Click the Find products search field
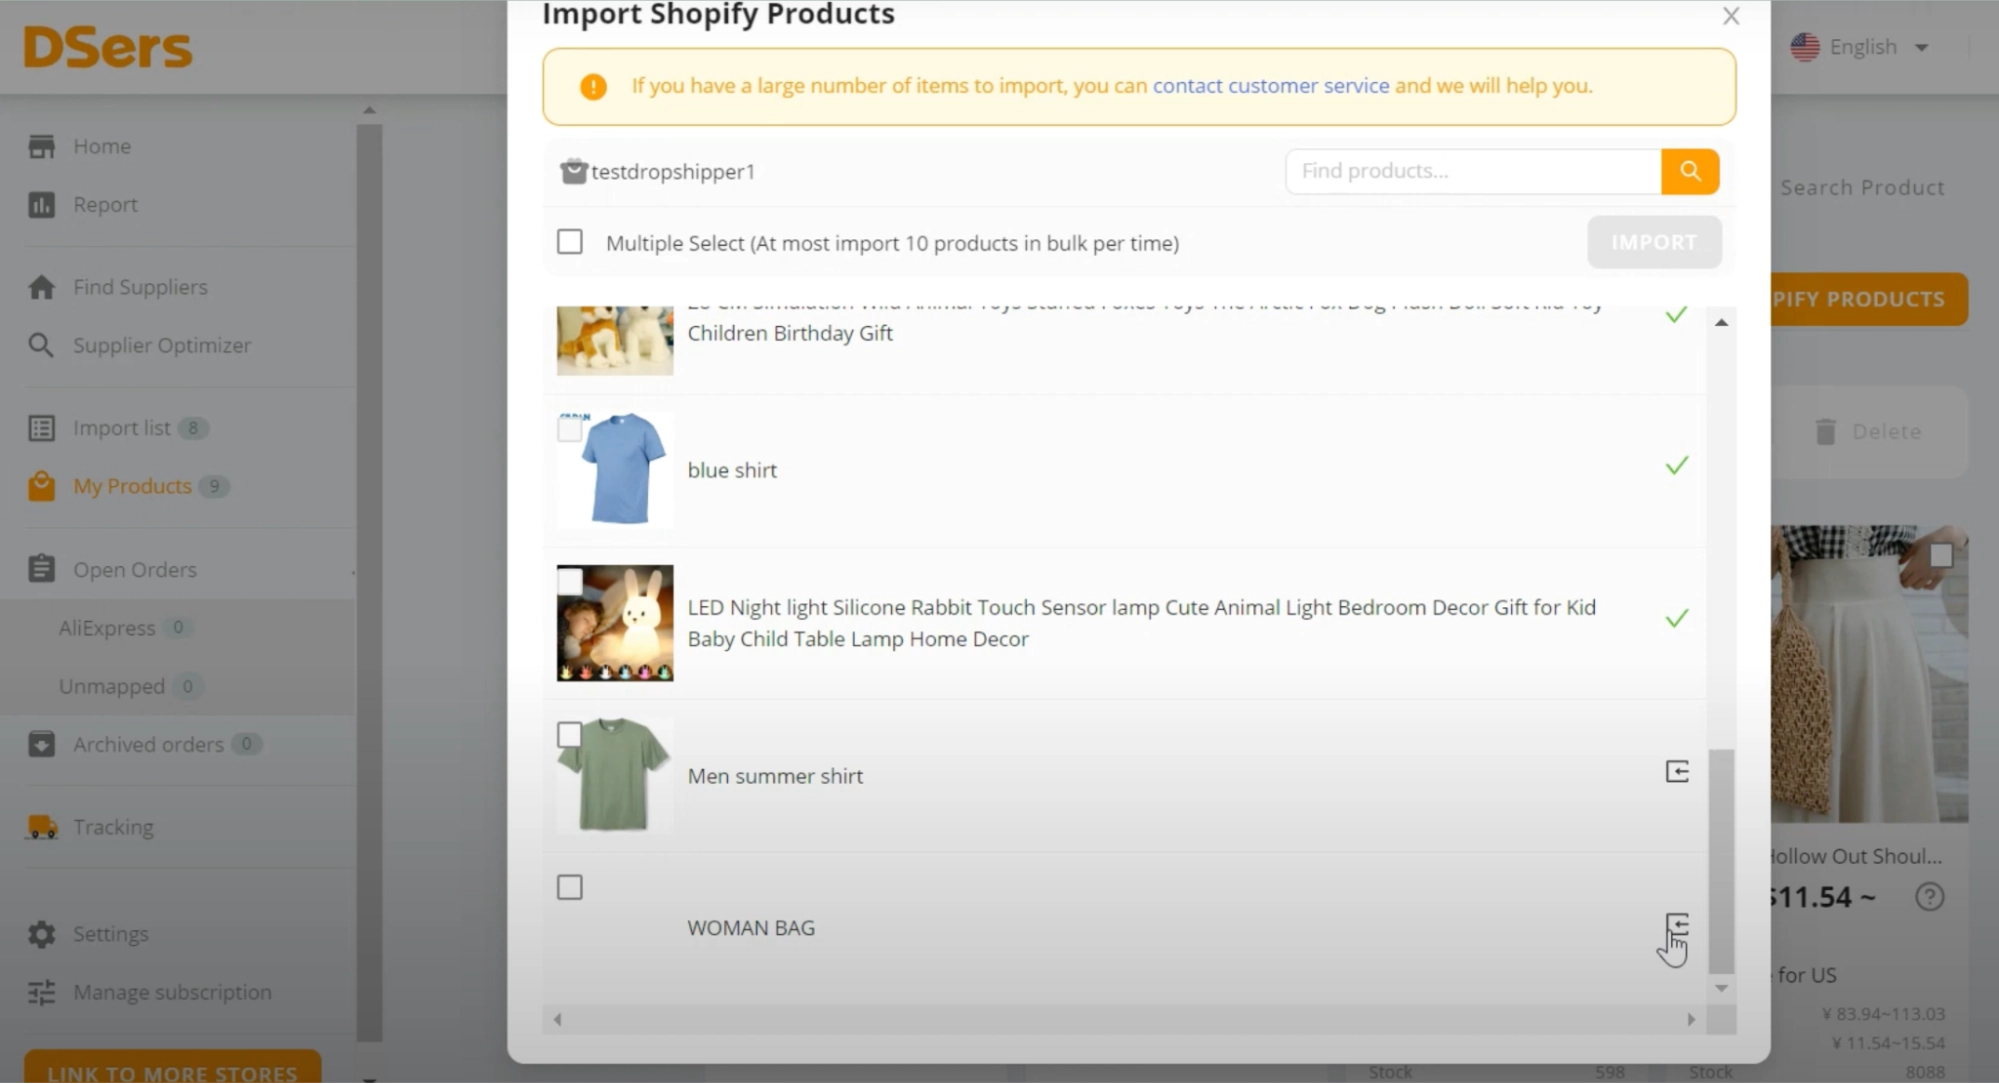Image resolution: width=1999 pixels, height=1084 pixels. point(1474,171)
